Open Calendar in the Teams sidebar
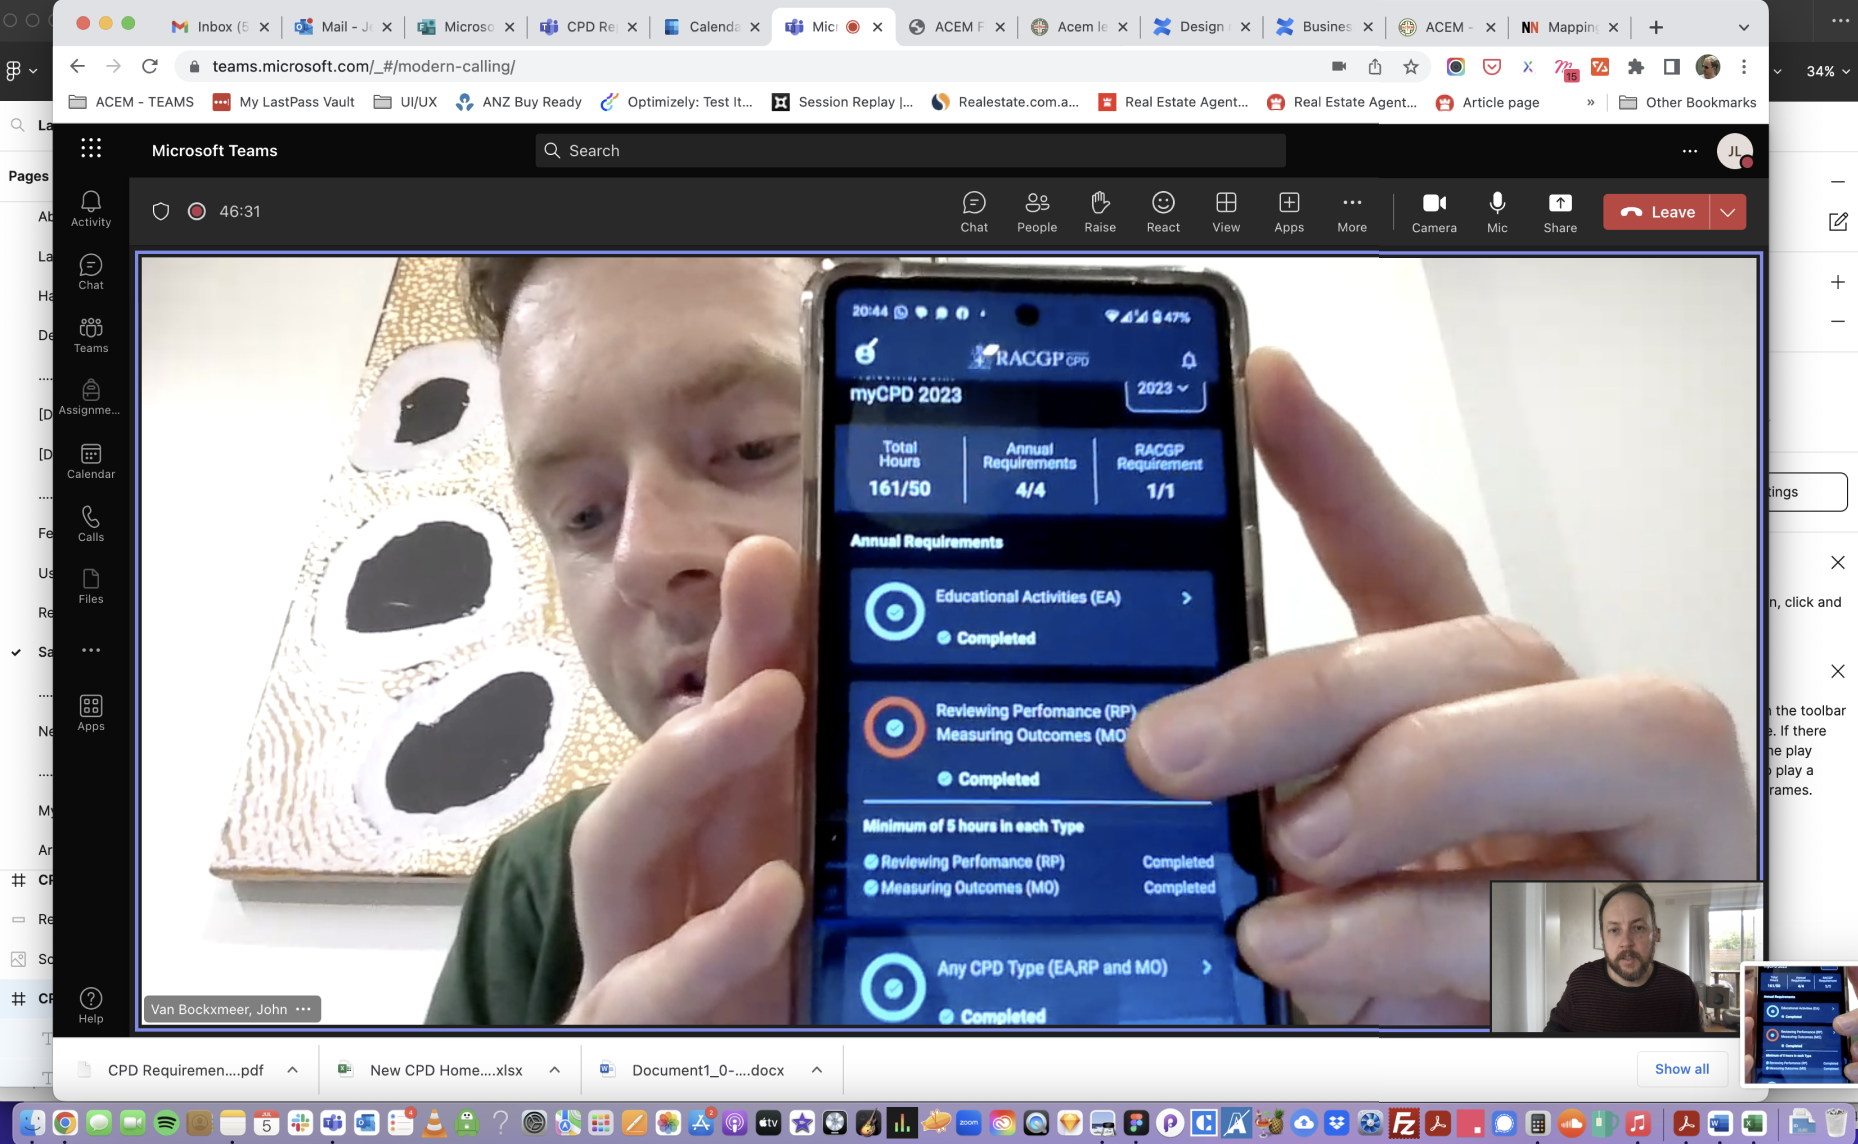This screenshot has height=1144, width=1858. point(91,461)
